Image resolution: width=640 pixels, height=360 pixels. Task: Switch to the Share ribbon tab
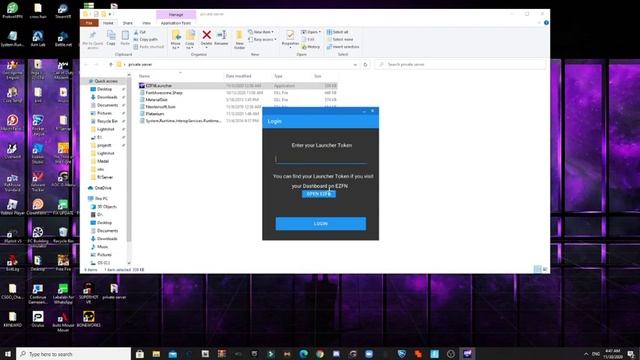128,23
